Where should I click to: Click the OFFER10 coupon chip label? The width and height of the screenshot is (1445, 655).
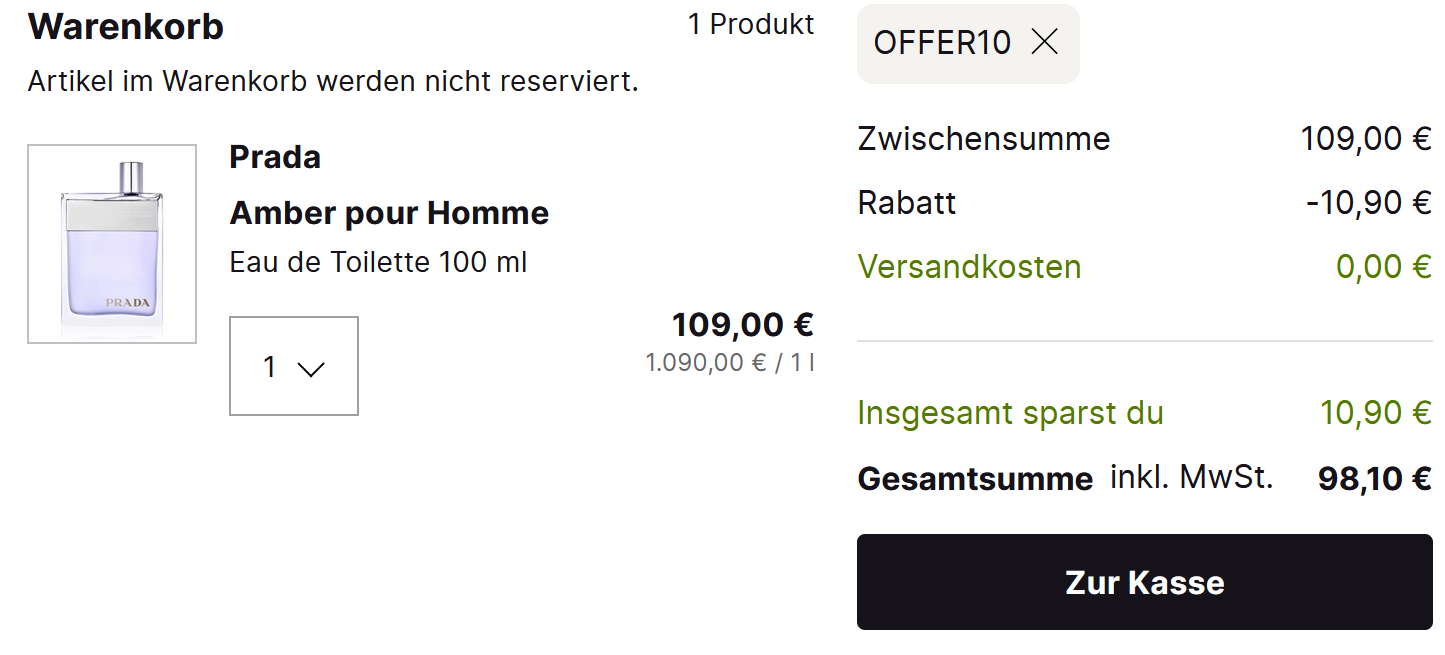pyautogui.click(x=942, y=42)
